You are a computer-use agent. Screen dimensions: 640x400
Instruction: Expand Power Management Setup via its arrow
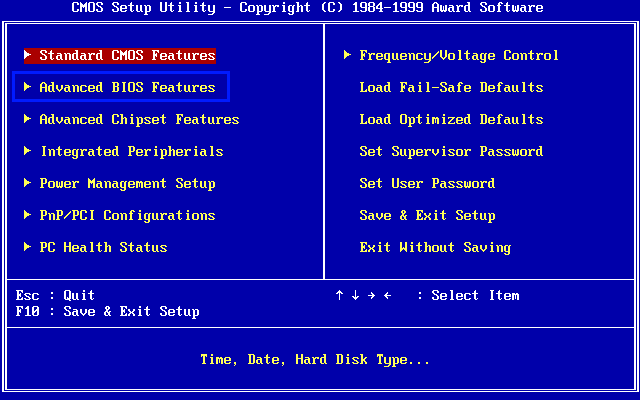click(x=28, y=183)
